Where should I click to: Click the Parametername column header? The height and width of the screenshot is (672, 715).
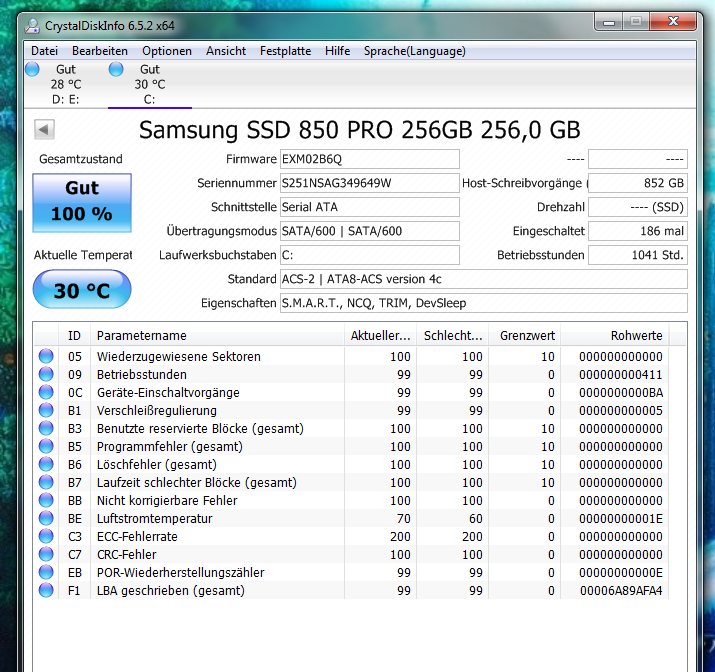click(x=217, y=336)
